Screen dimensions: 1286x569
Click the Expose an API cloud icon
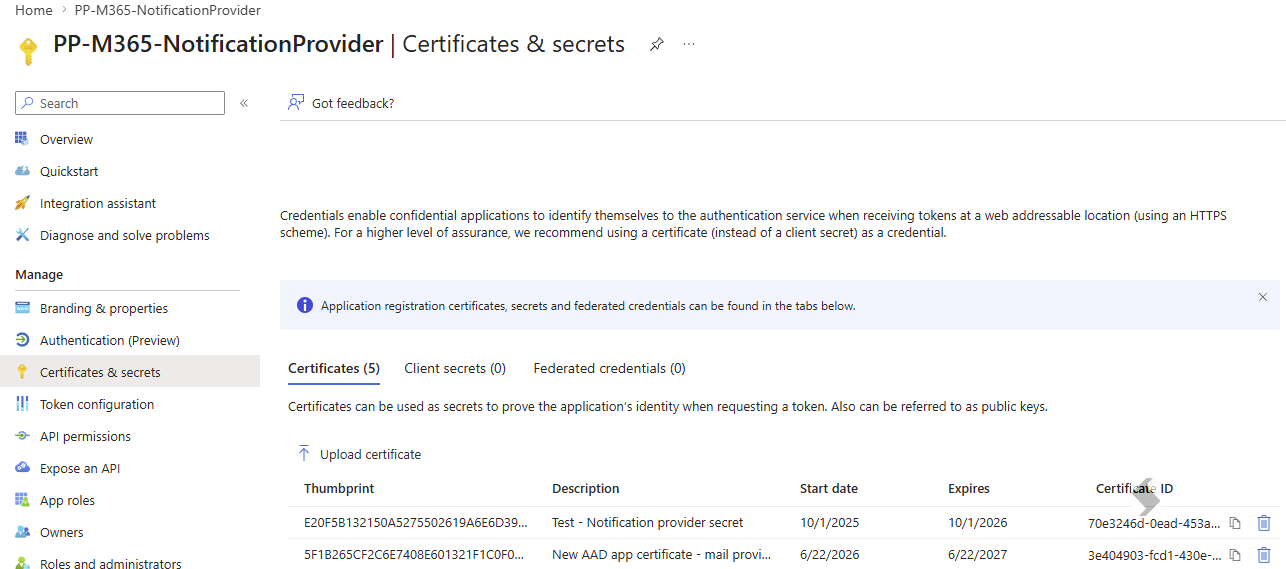pyautogui.click(x=22, y=468)
